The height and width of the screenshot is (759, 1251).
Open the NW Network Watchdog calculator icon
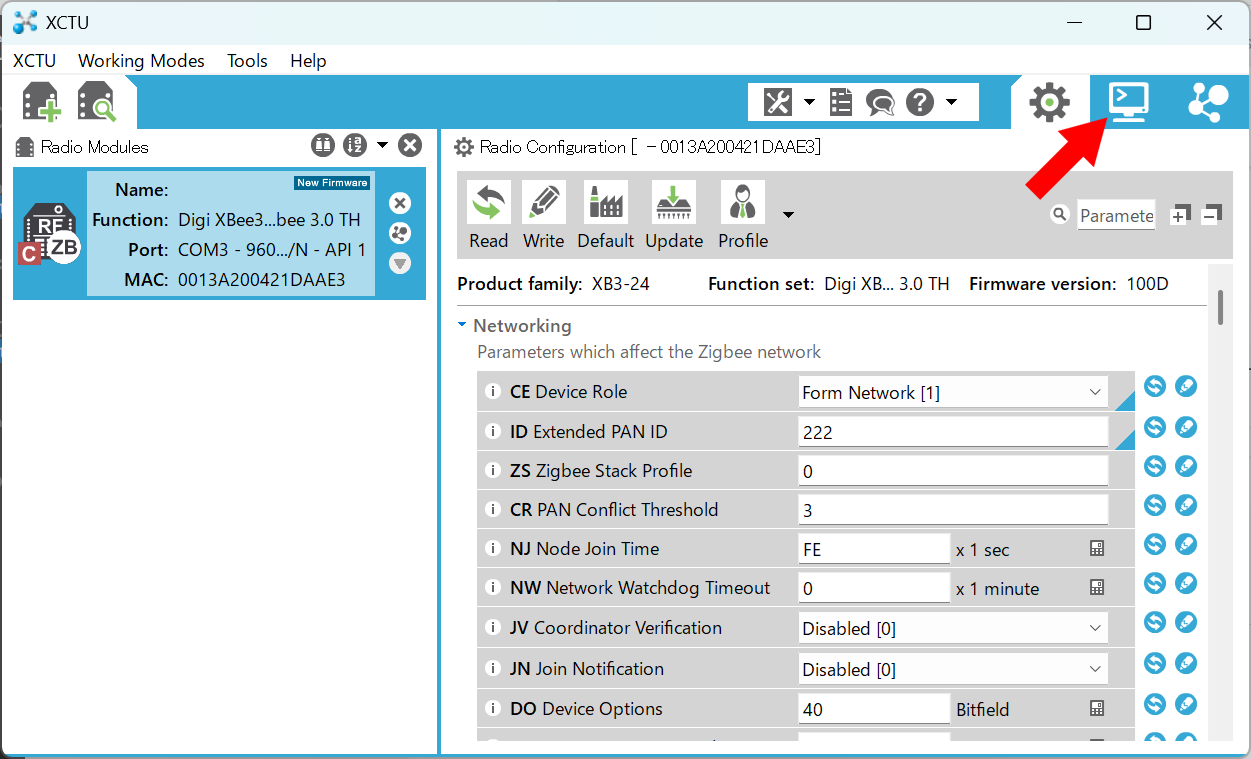(x=1097, y=588)
